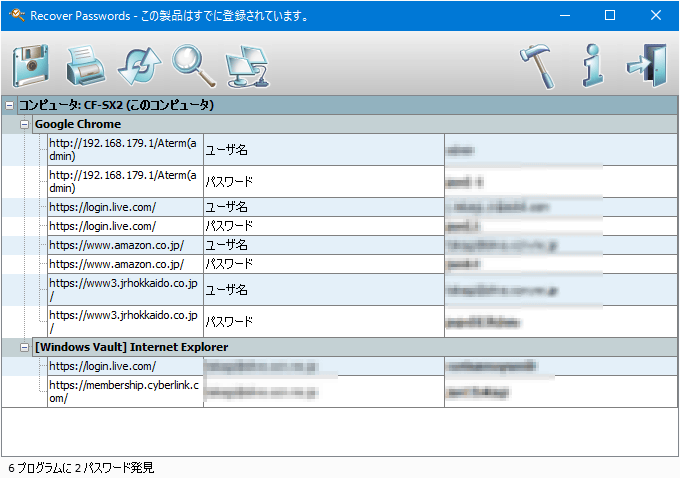Select the Aterm(admin) URL cell in the ユーザ名 row
Image resolution: width=680 pixels, height=478 pixels.
tap(125, 150)
